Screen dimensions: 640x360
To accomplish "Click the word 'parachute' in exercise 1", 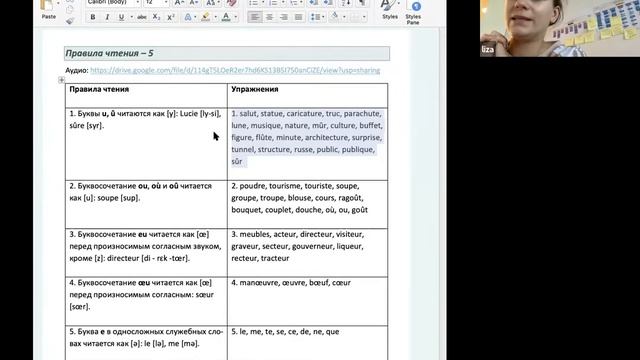I will [362, 113].
